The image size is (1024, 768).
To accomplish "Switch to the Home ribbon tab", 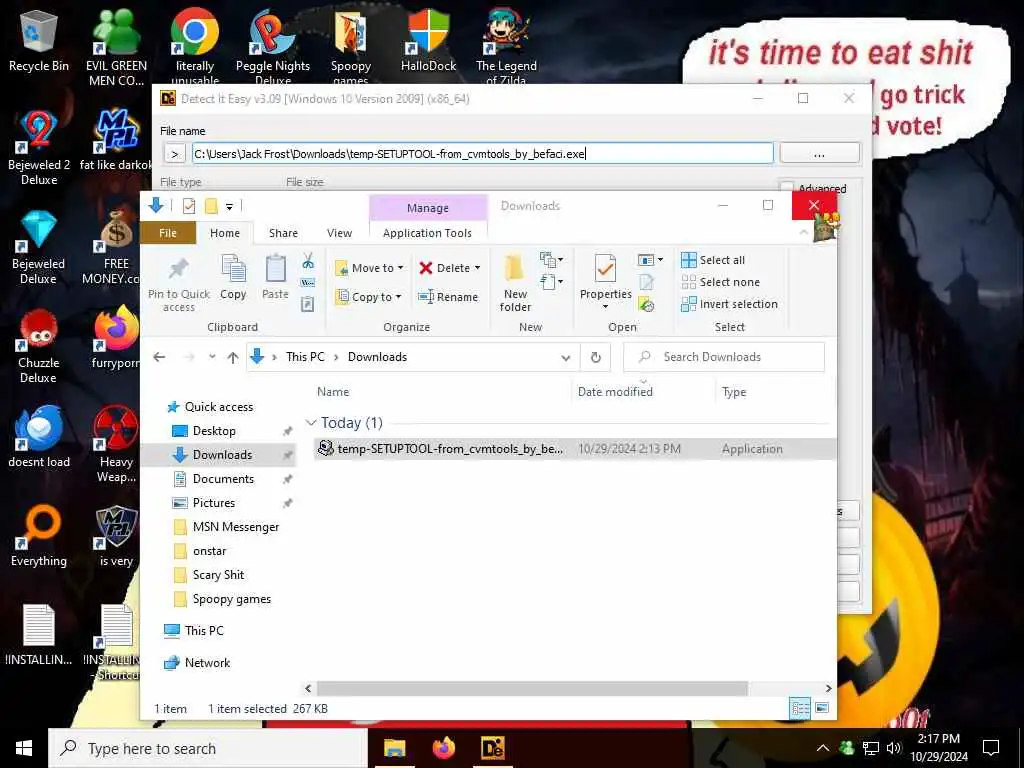I will [x=225, y=233].
